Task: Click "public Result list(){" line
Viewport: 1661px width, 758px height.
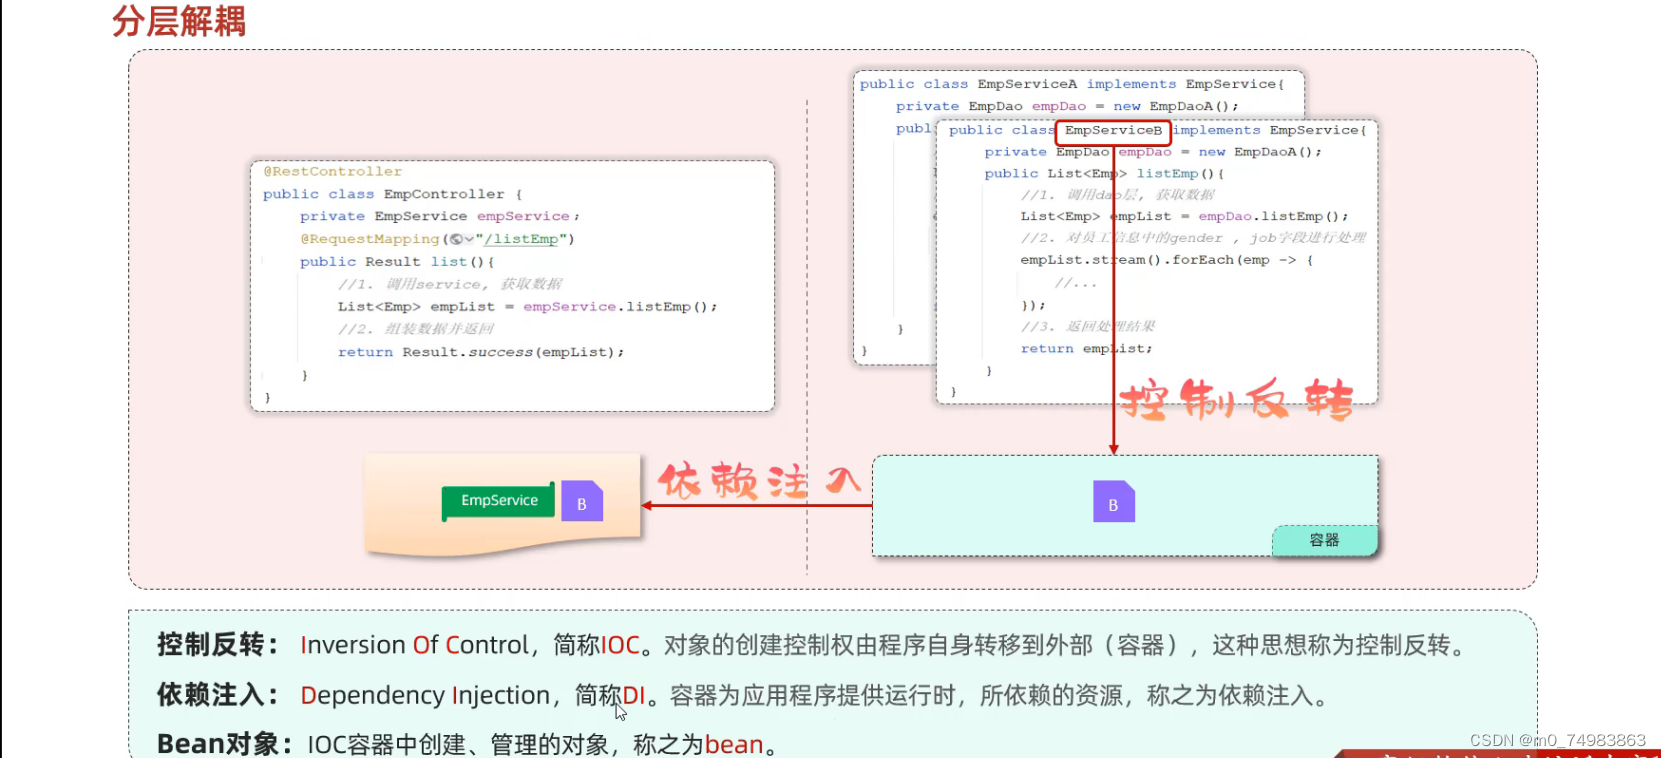Action: tap(397, 261)
